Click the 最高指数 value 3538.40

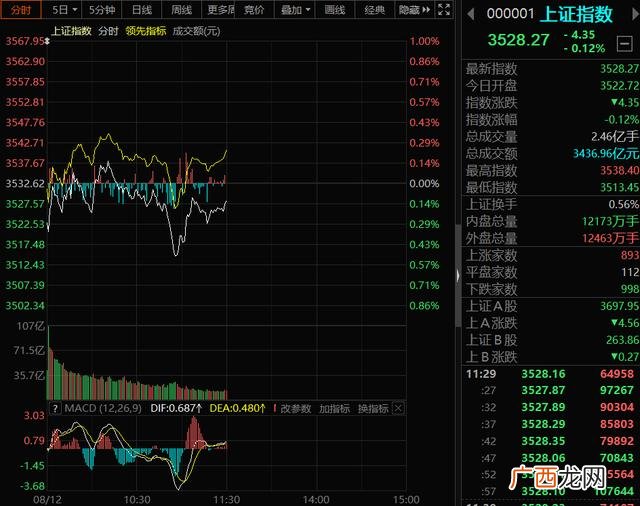click(619, 171)
